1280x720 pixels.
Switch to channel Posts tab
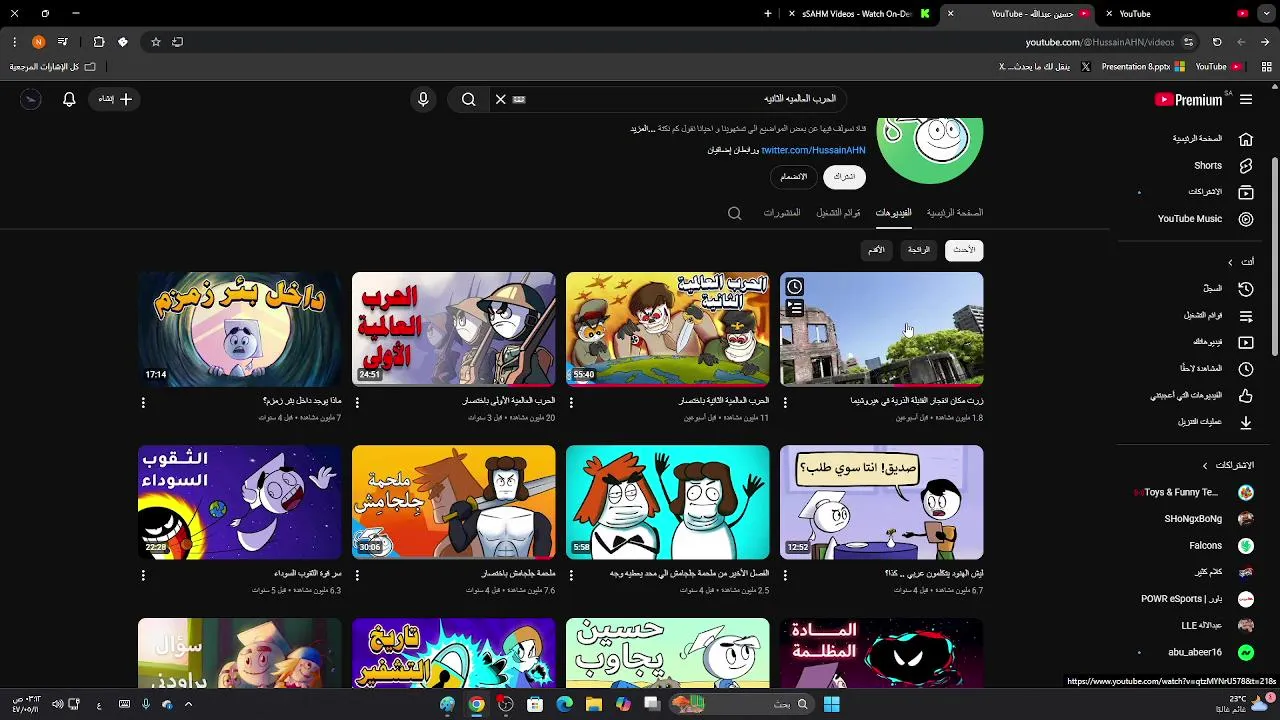tap(782, 213)
